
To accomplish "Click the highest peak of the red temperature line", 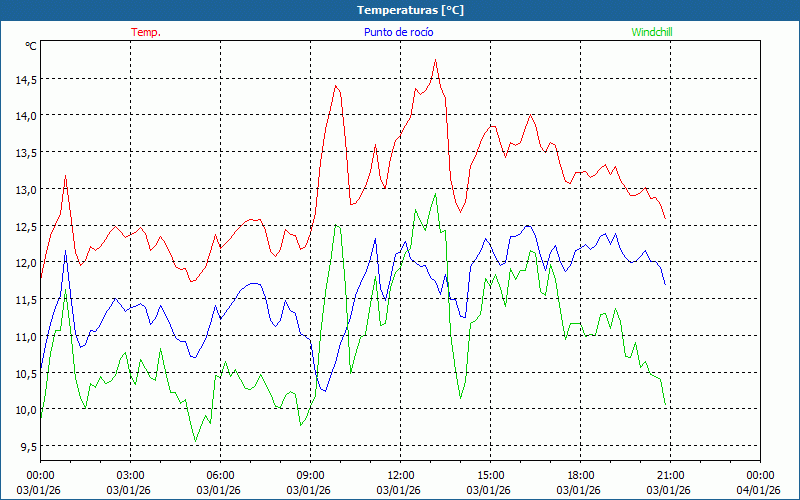I will tap(435, 60).
